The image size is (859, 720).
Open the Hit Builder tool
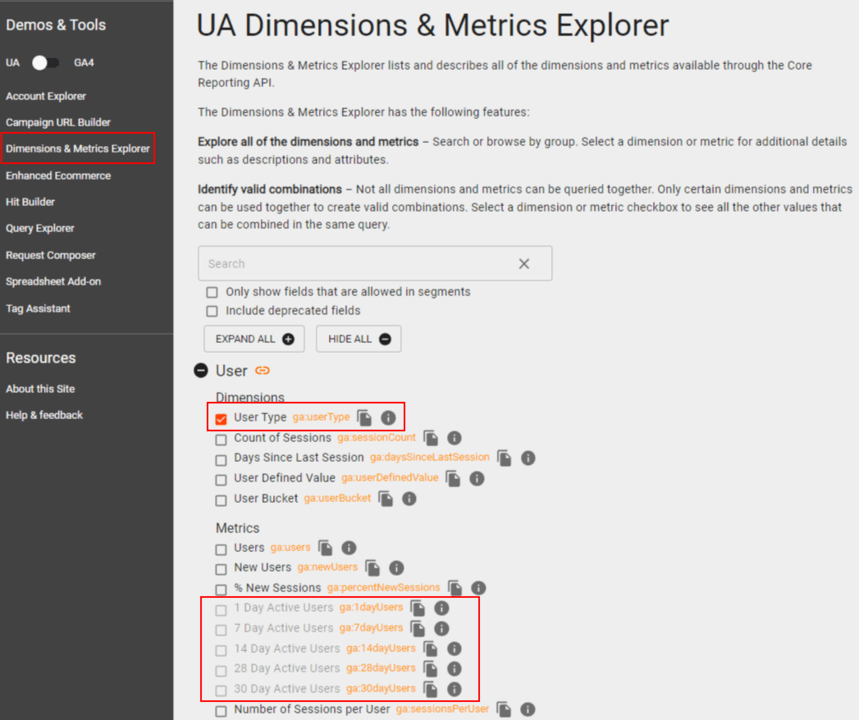coord(30,202)
